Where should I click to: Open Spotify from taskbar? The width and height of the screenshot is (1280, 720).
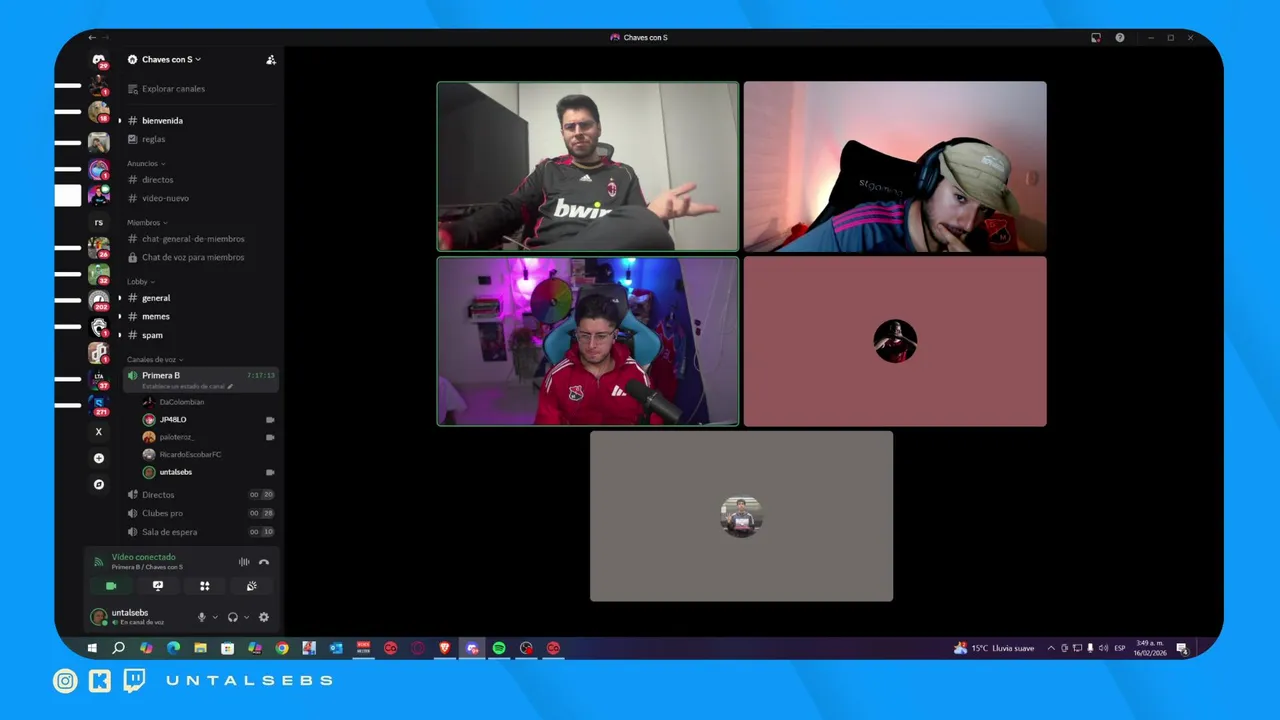tap(499, 648)
